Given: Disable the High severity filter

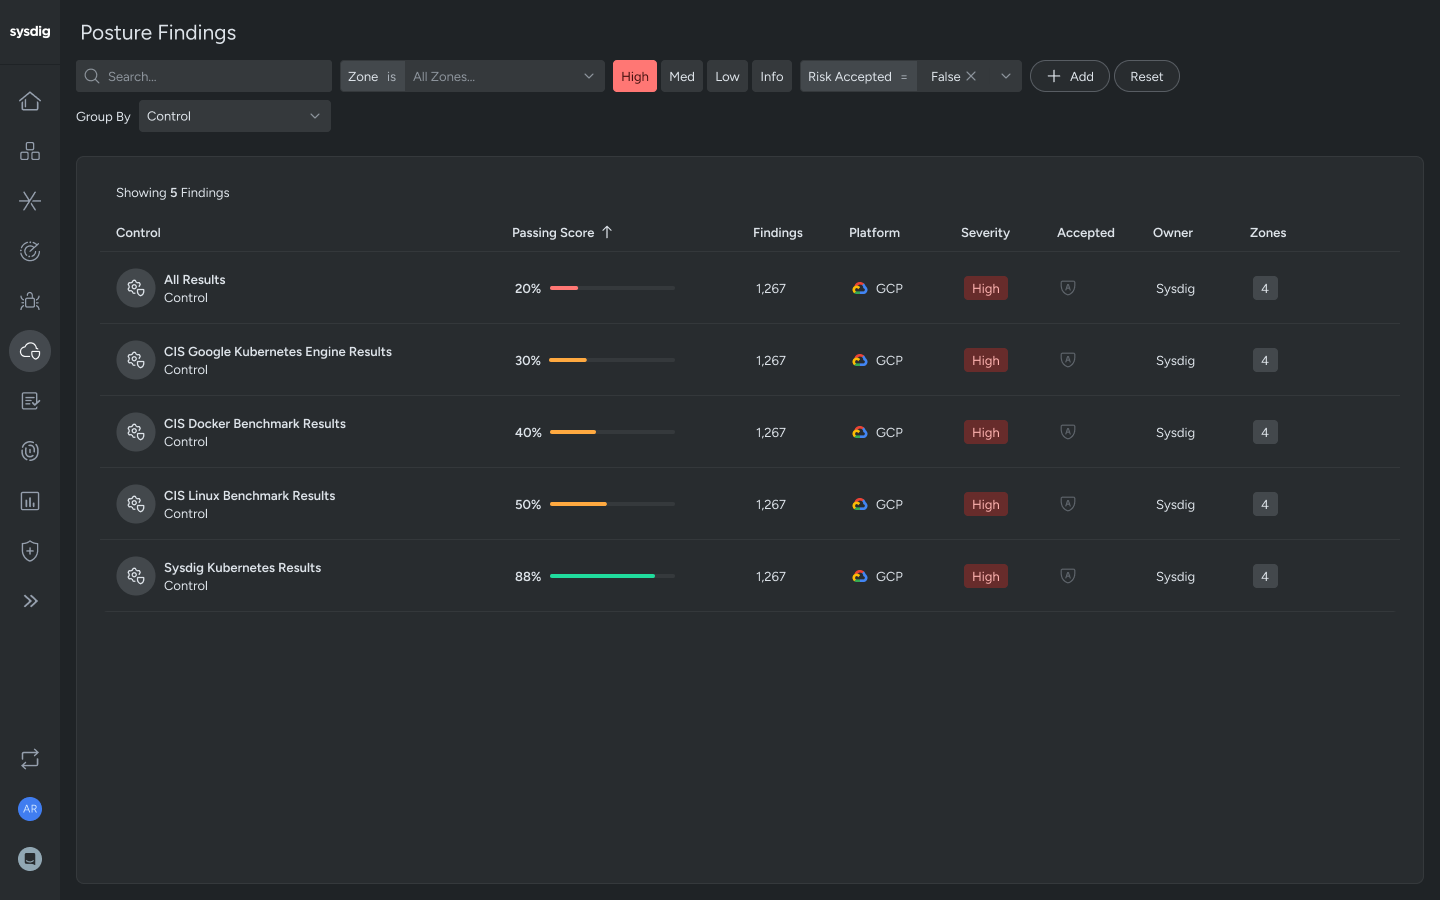Looking at the screenshot, I should pos(635,76).
